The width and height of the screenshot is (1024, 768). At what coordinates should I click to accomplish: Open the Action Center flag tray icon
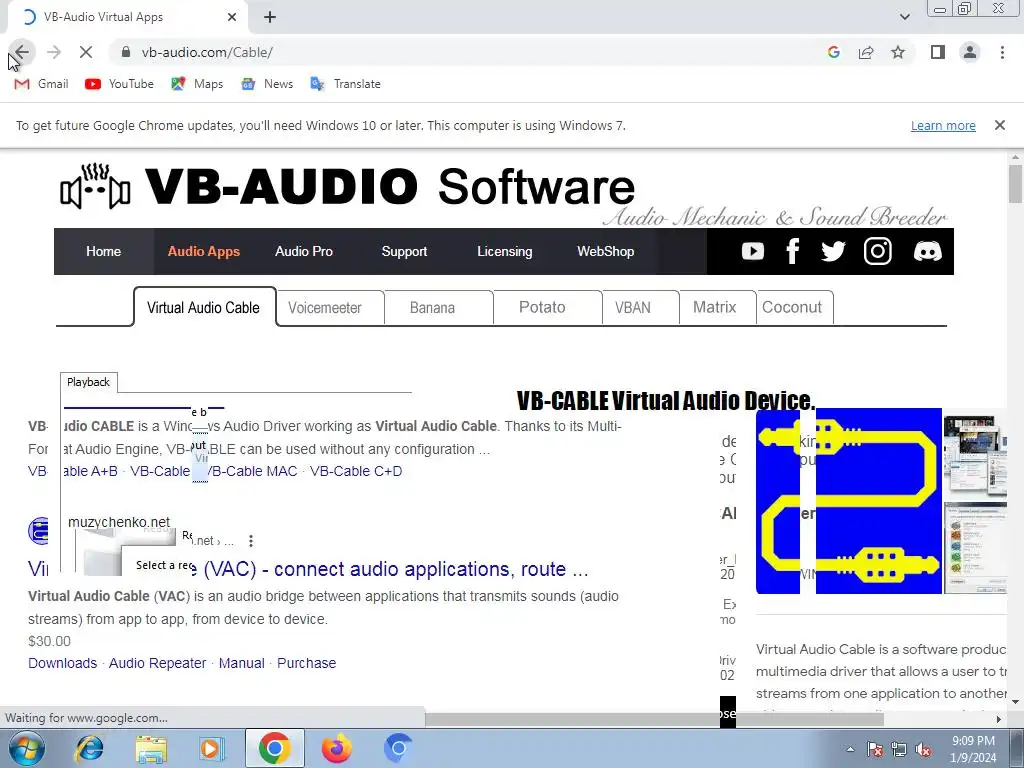pyautogui.click(x=875, y=749)
